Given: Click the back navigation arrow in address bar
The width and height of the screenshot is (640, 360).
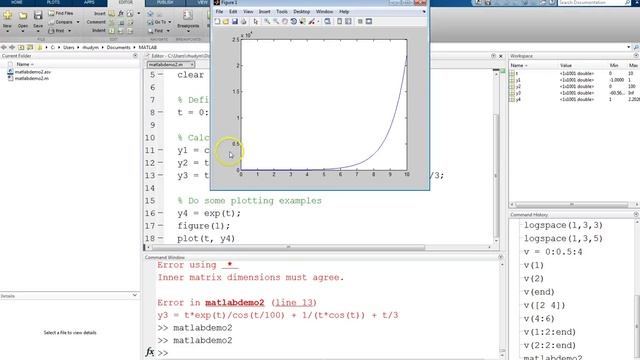Looking at the screenshot, I should 4,48.
